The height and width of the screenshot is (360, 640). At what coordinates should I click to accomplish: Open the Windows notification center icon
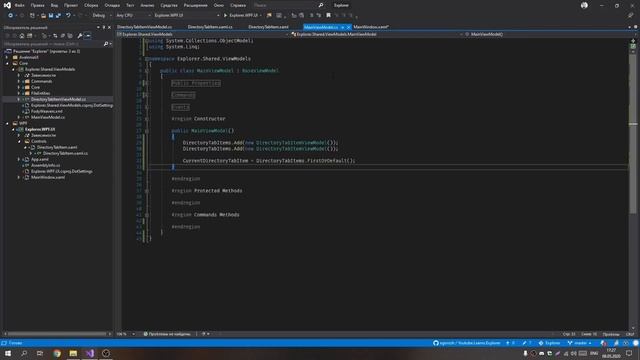pyautogui.click(x=629, y=353)
